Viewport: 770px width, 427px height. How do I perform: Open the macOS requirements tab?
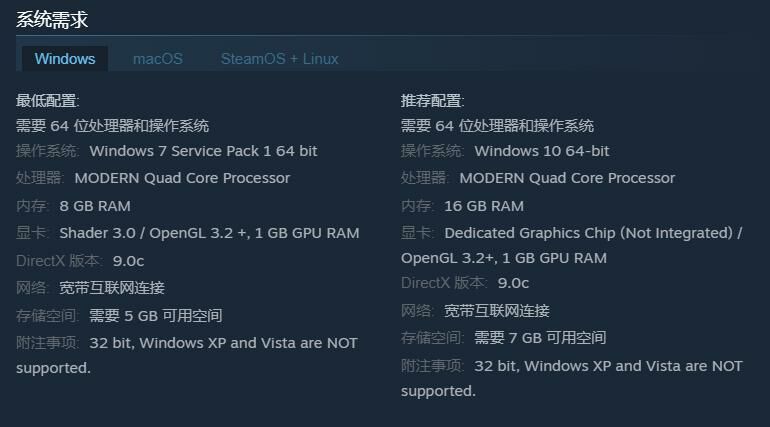click(158, 59)
